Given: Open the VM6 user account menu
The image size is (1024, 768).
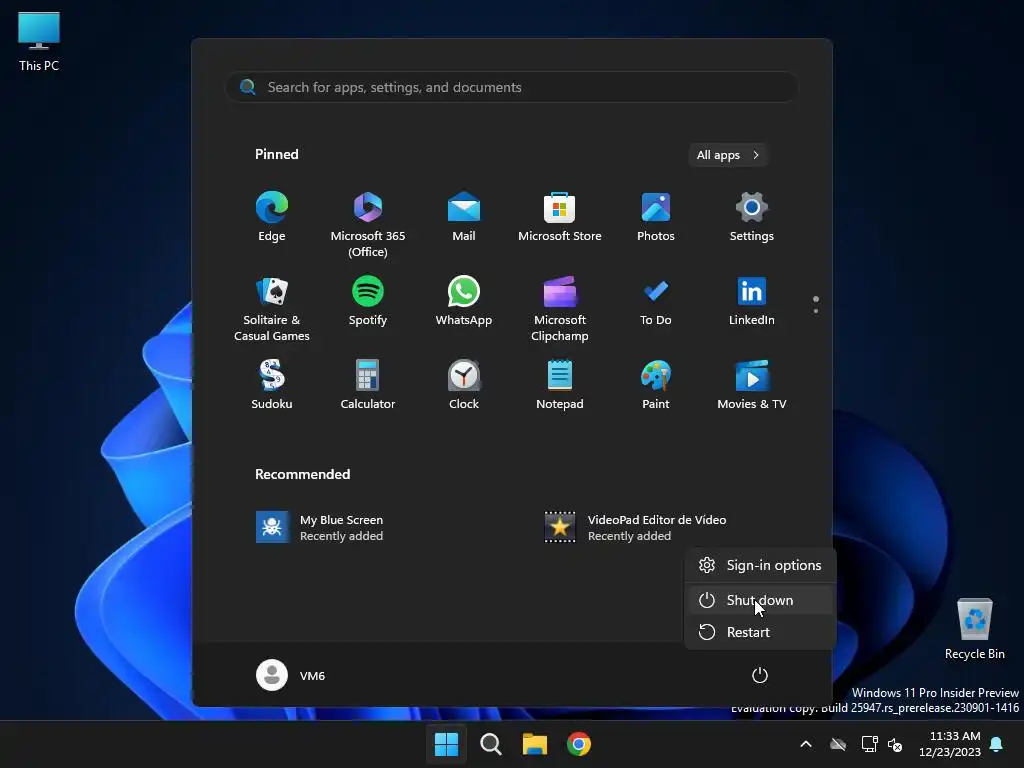Looking at the screenshot, I should (x=291, y=675).
